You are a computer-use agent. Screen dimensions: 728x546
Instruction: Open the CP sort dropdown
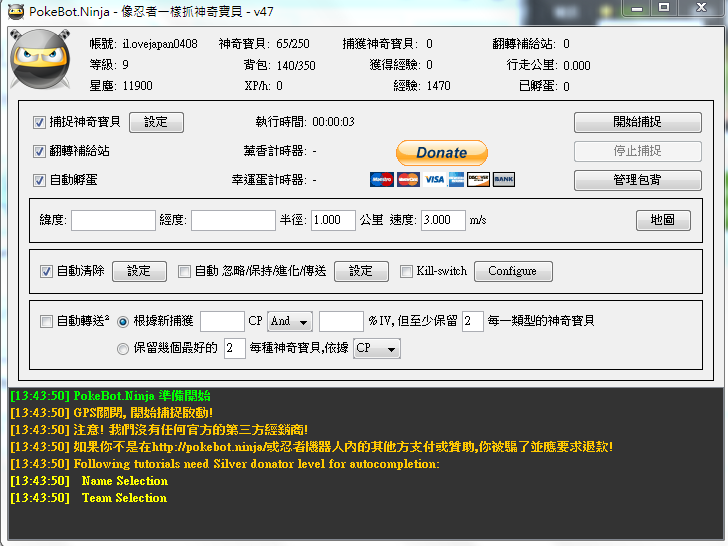click(x=377, y=348)
